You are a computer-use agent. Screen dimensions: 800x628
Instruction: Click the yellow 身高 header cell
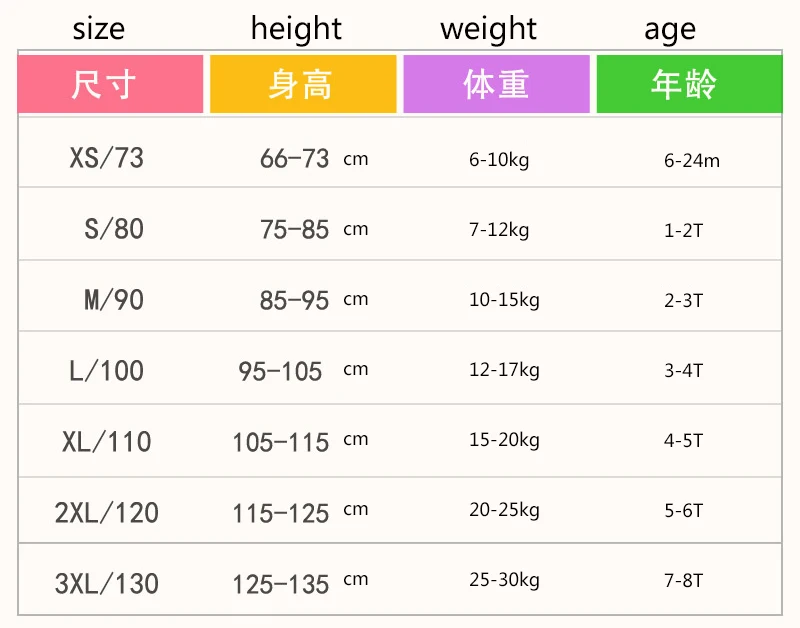pyautogui.click(x=303, y=84)
